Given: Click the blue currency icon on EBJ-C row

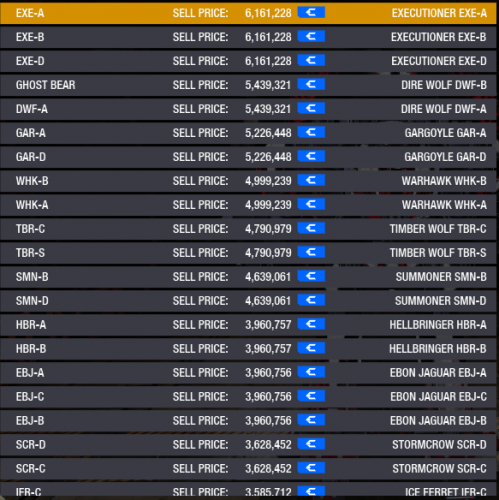Looking at the screenshot, I should click(311, 396).
